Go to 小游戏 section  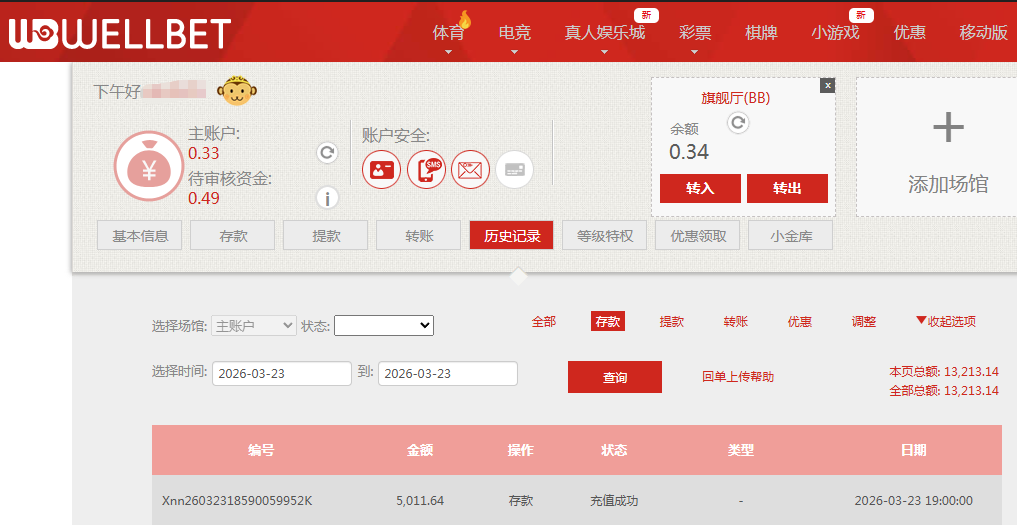tap(835, 32)
